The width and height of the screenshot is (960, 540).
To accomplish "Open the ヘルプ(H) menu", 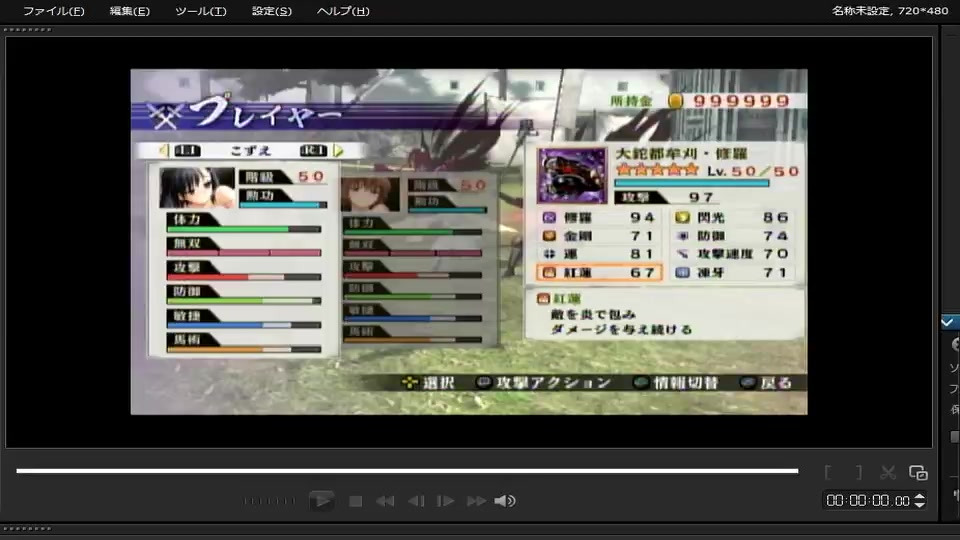I will click(x=343, y=11).
